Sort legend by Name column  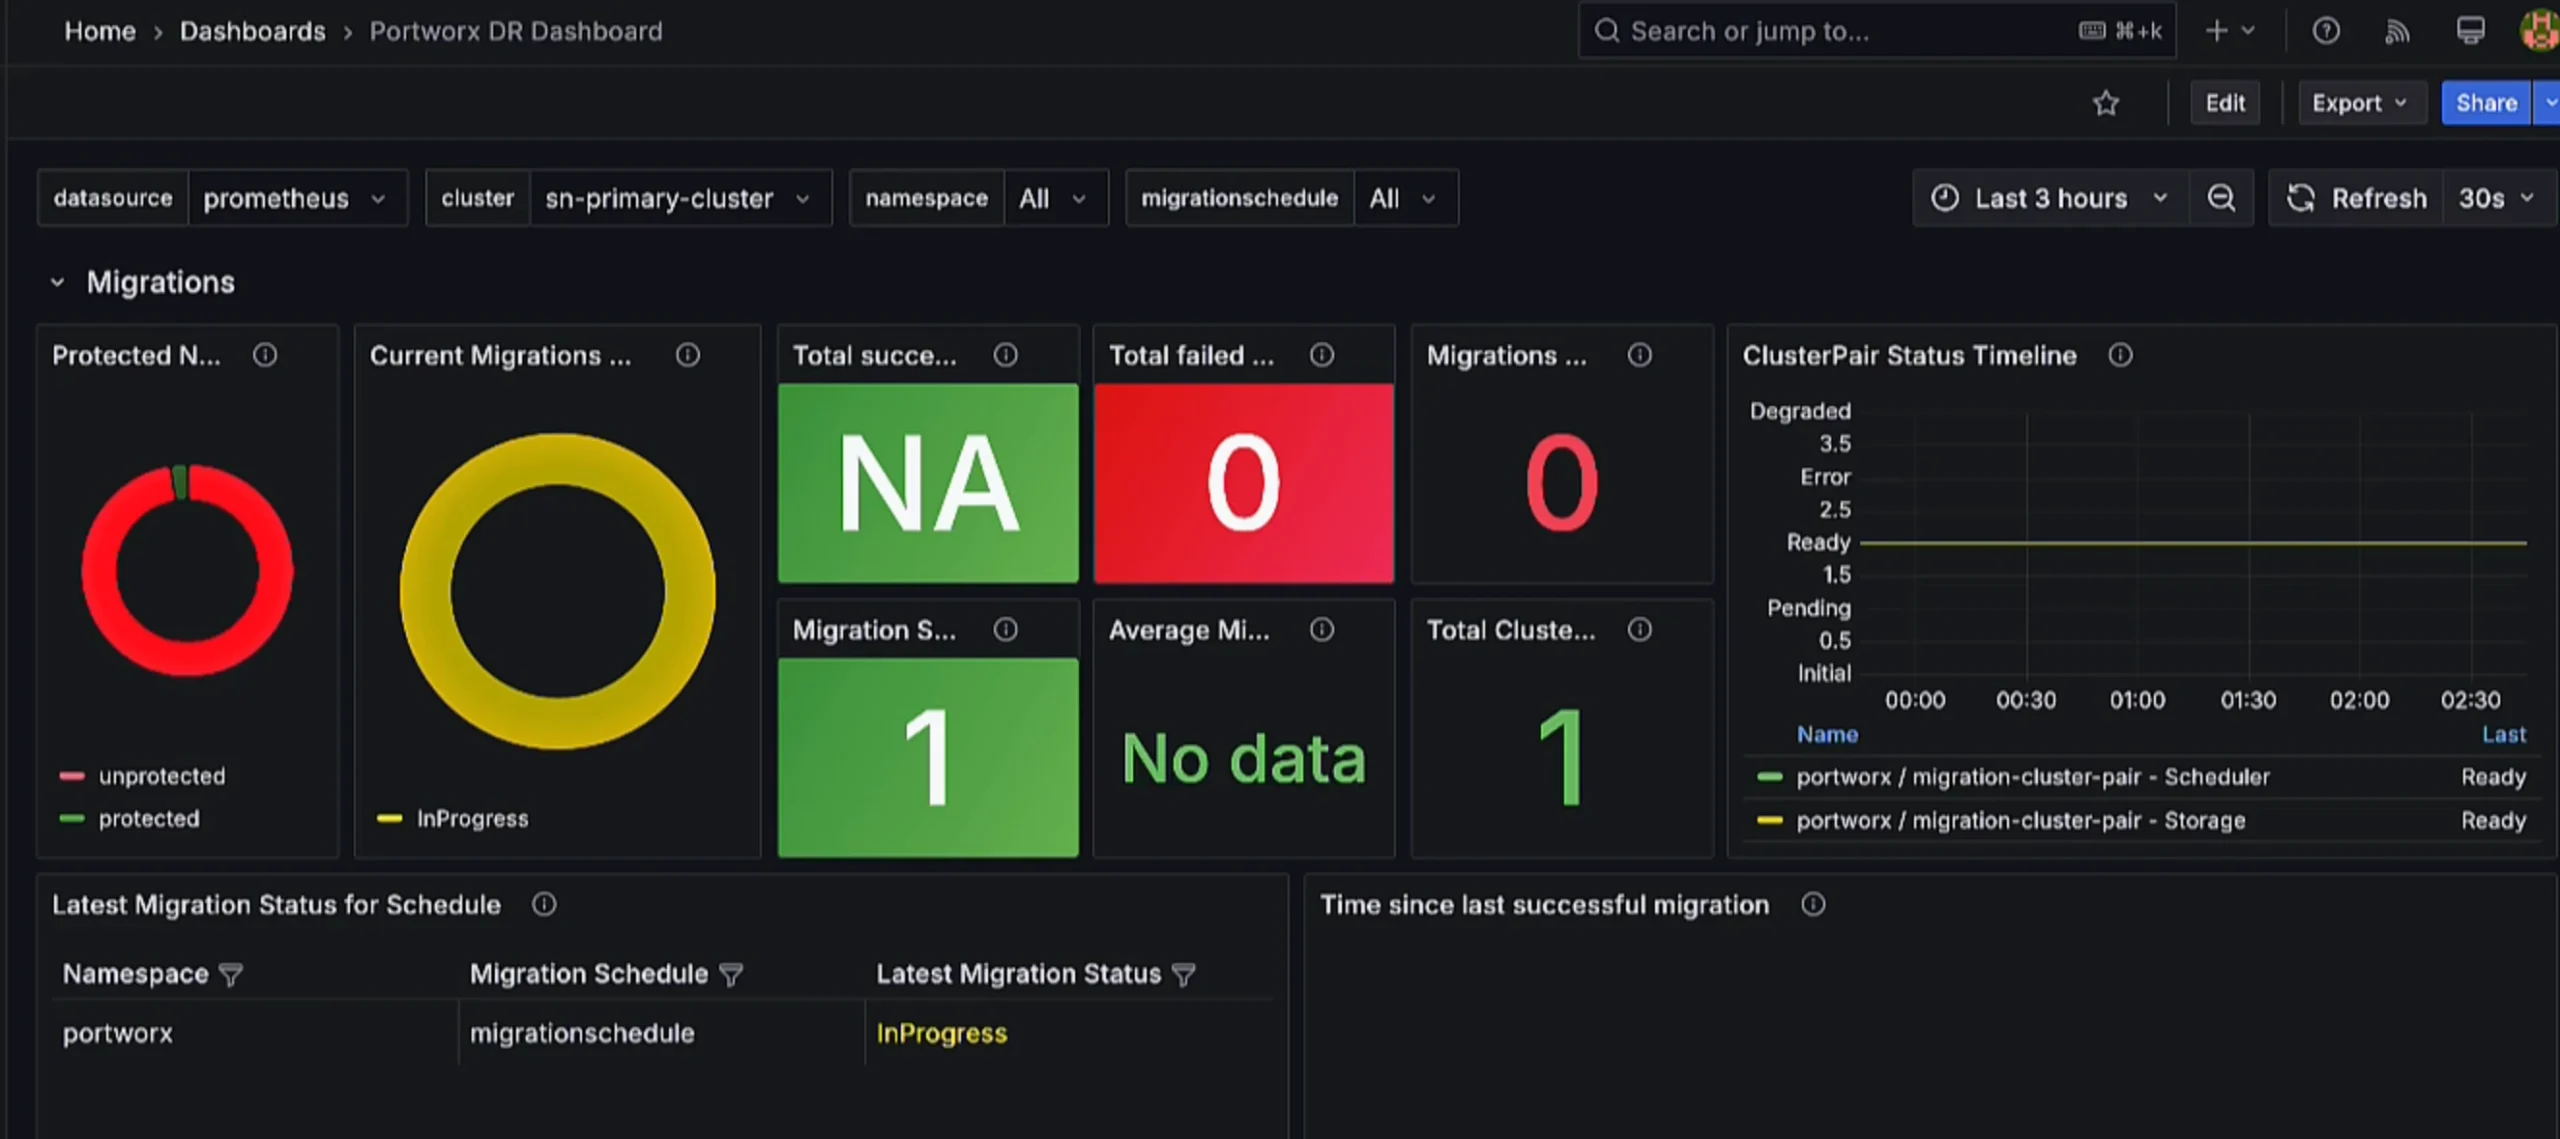point(1827,735)
